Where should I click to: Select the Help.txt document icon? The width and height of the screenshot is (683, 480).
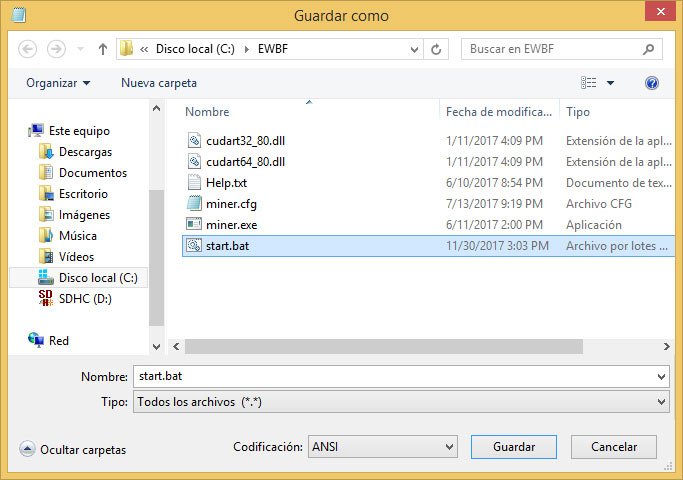(x=194, y=182)
